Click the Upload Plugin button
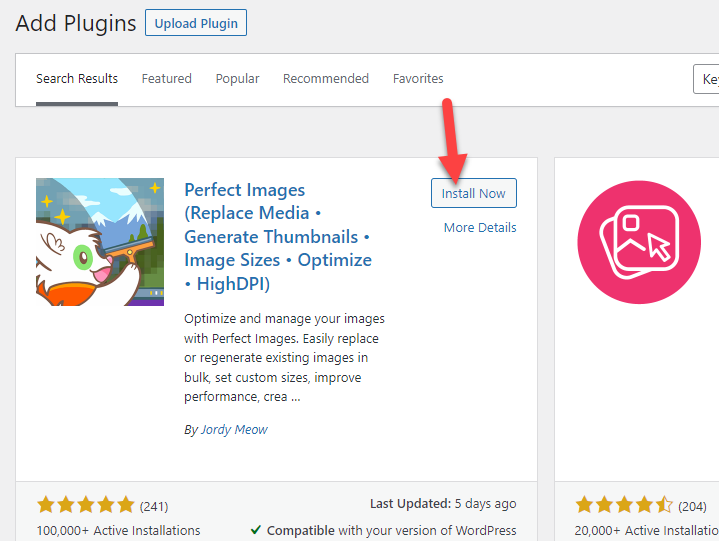 (x=196, y=23)
